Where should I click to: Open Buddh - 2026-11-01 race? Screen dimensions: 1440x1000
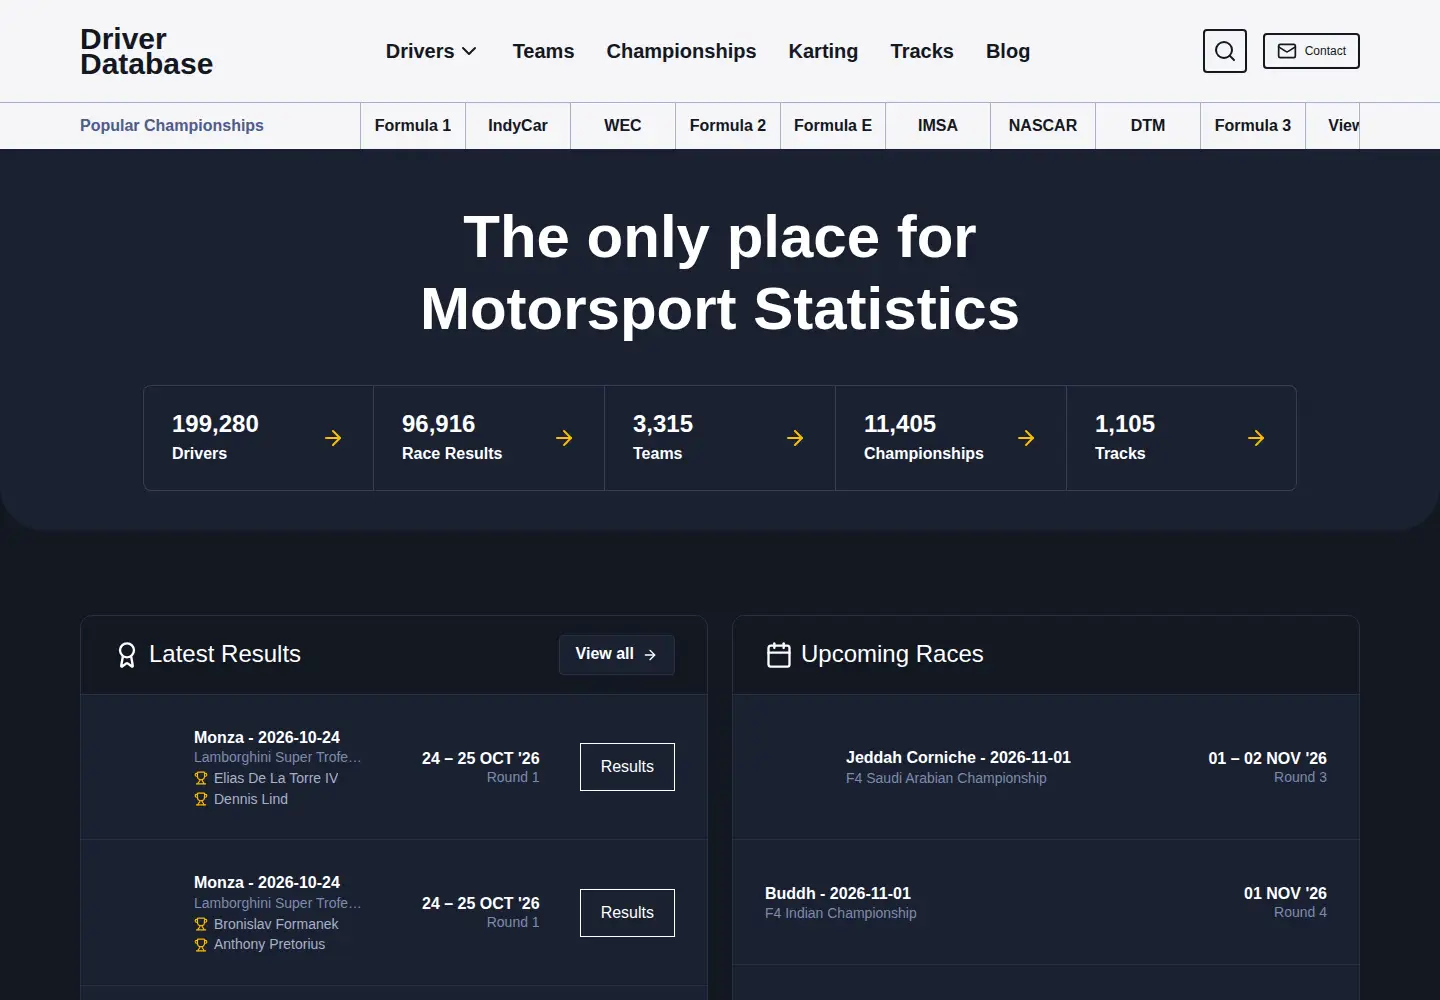838,893
